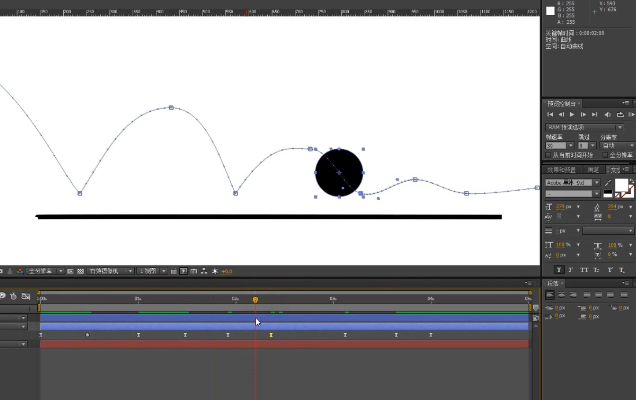The width and height of the screenshot is (636, 400).
Task: Jump to first frame in Preview panel
Action: click(550, 115)
